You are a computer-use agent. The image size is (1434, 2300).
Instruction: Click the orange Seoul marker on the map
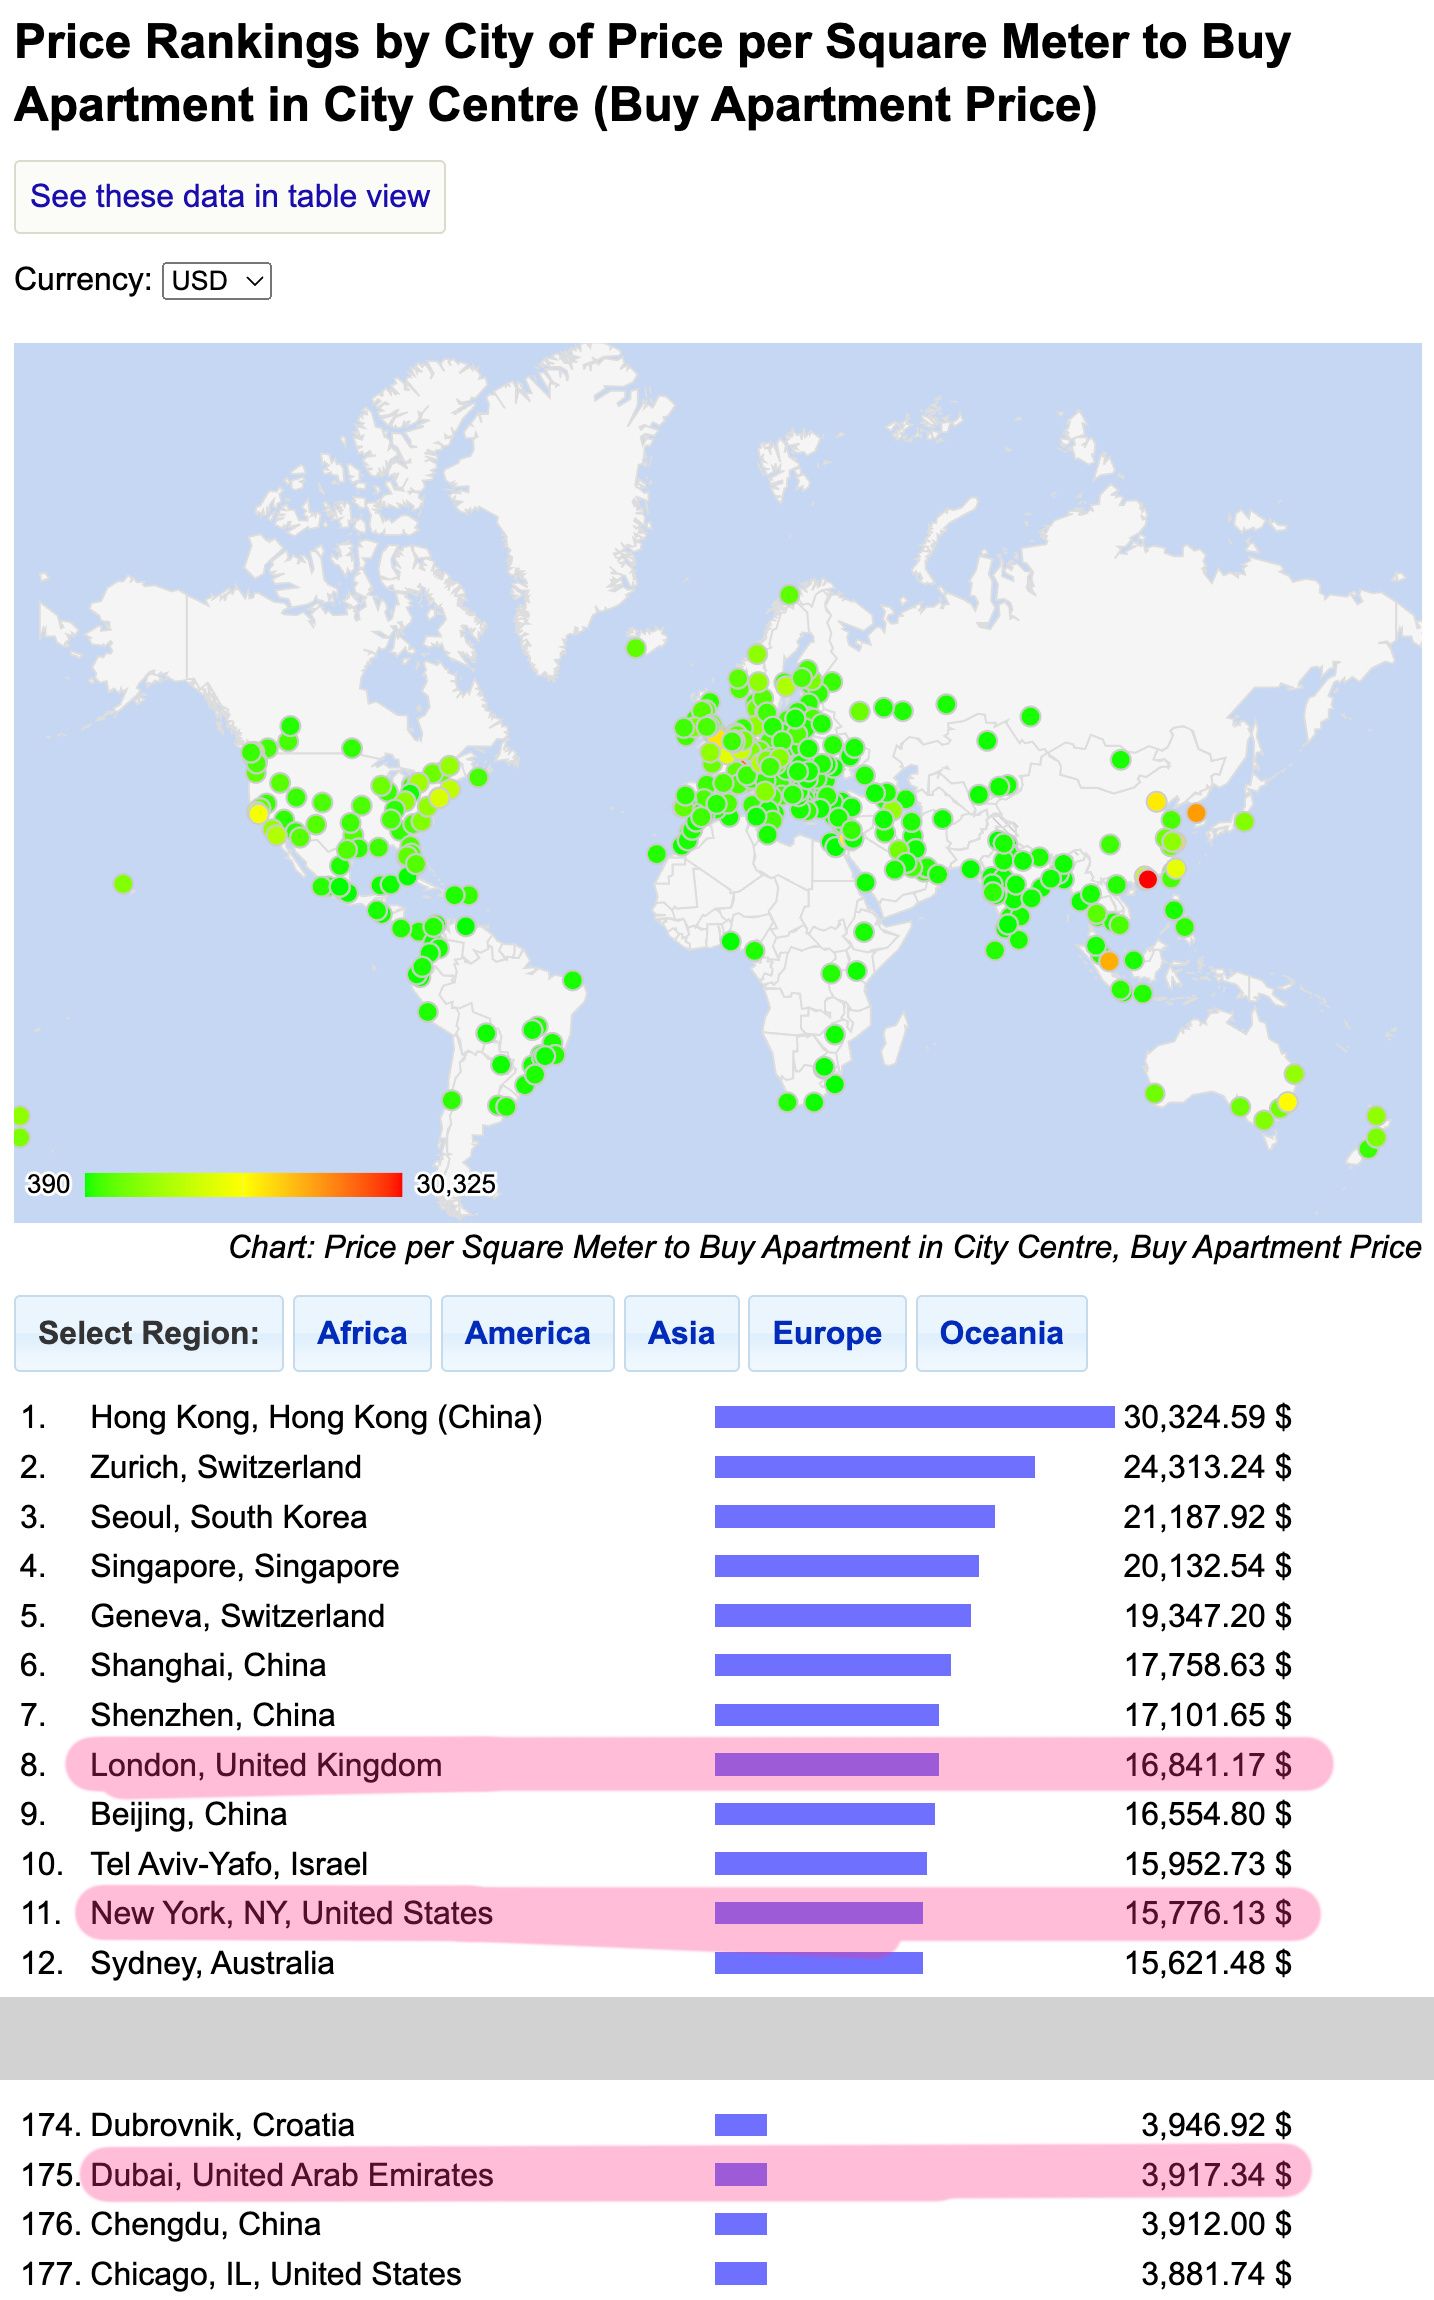click(1196, 813)
